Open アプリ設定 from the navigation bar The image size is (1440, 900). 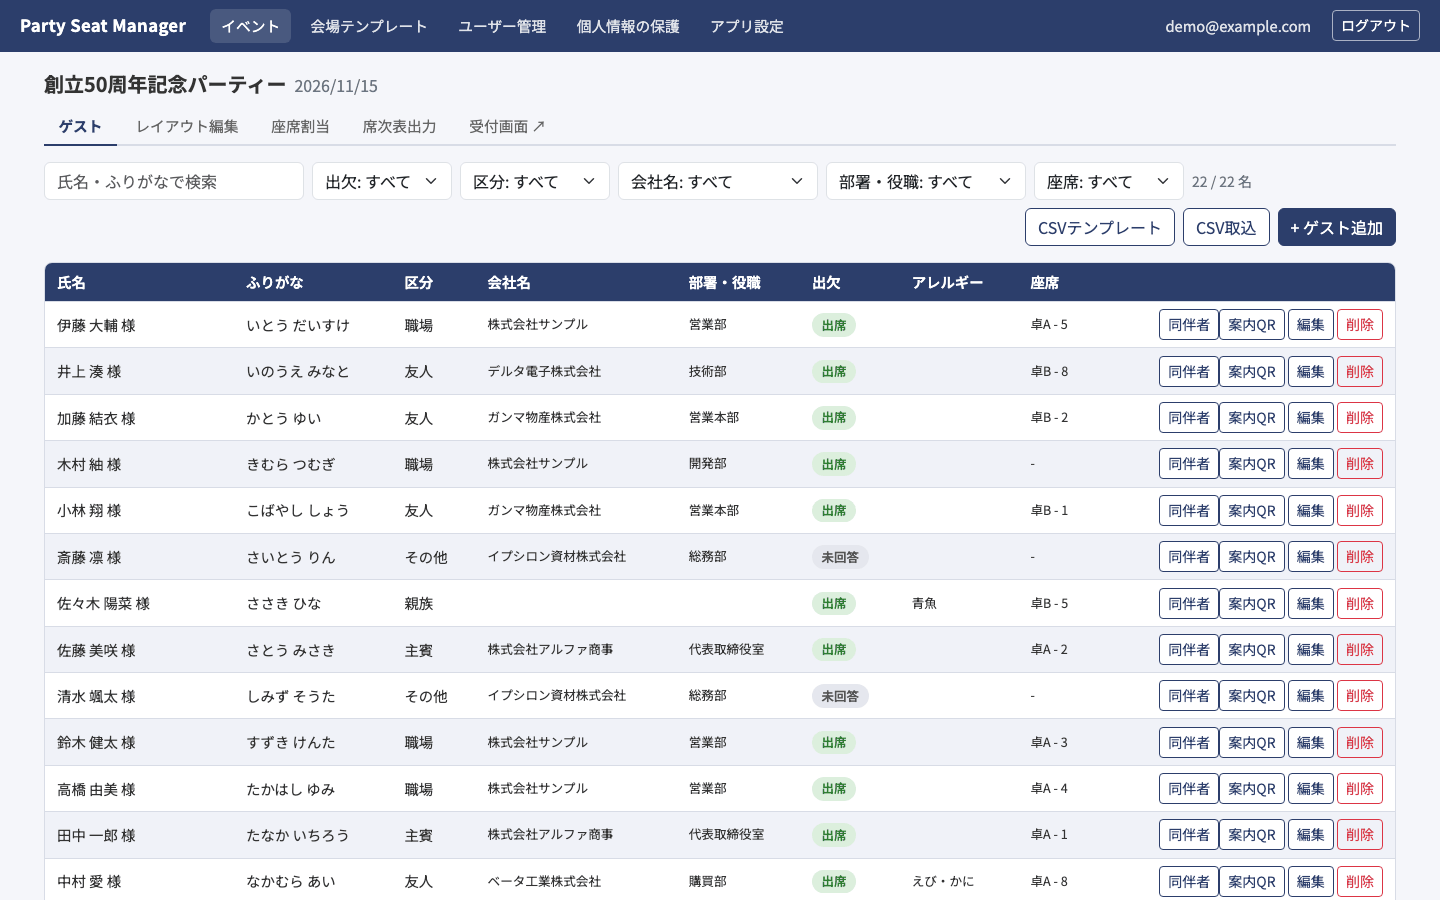(747, 26)
